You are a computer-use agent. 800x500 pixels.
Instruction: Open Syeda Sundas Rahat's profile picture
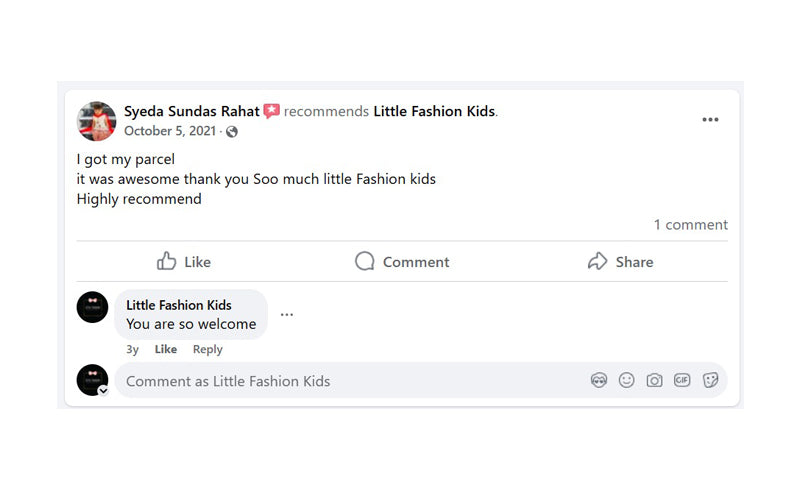pos(96,121)
